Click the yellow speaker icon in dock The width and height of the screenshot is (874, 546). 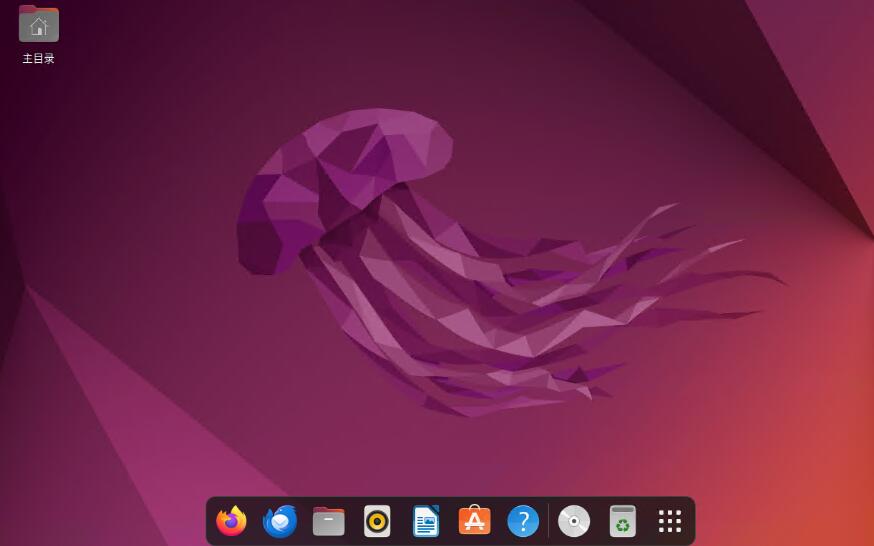click(x=377, y=521)
